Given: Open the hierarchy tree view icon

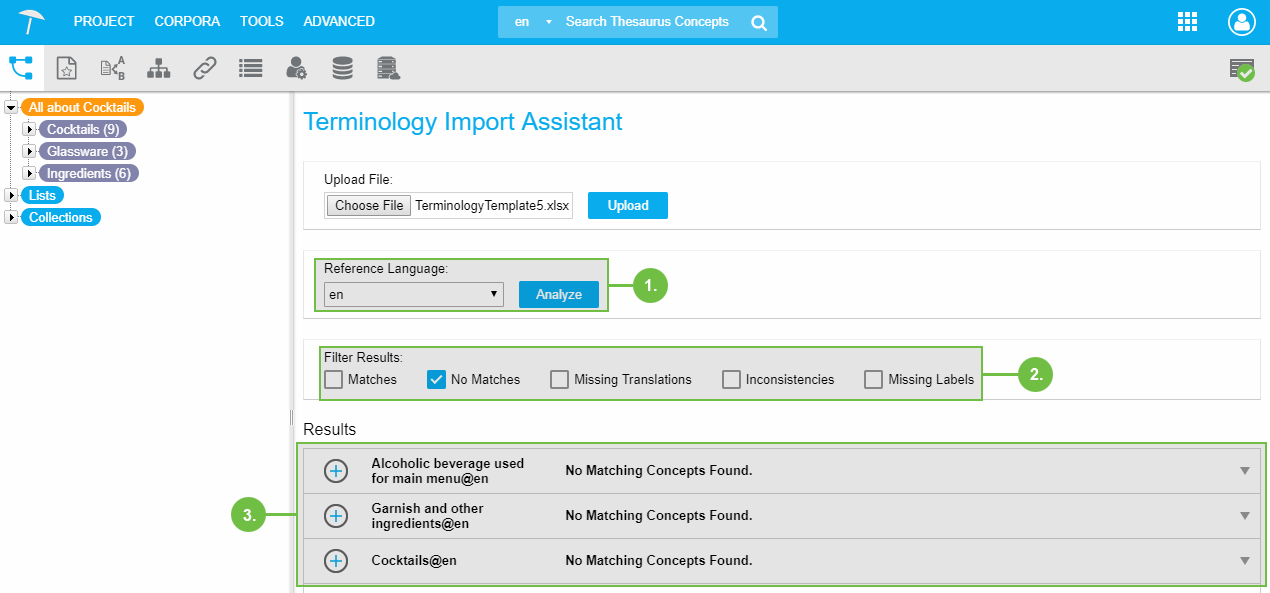Looking at the screenshot, I should [21, 68].
